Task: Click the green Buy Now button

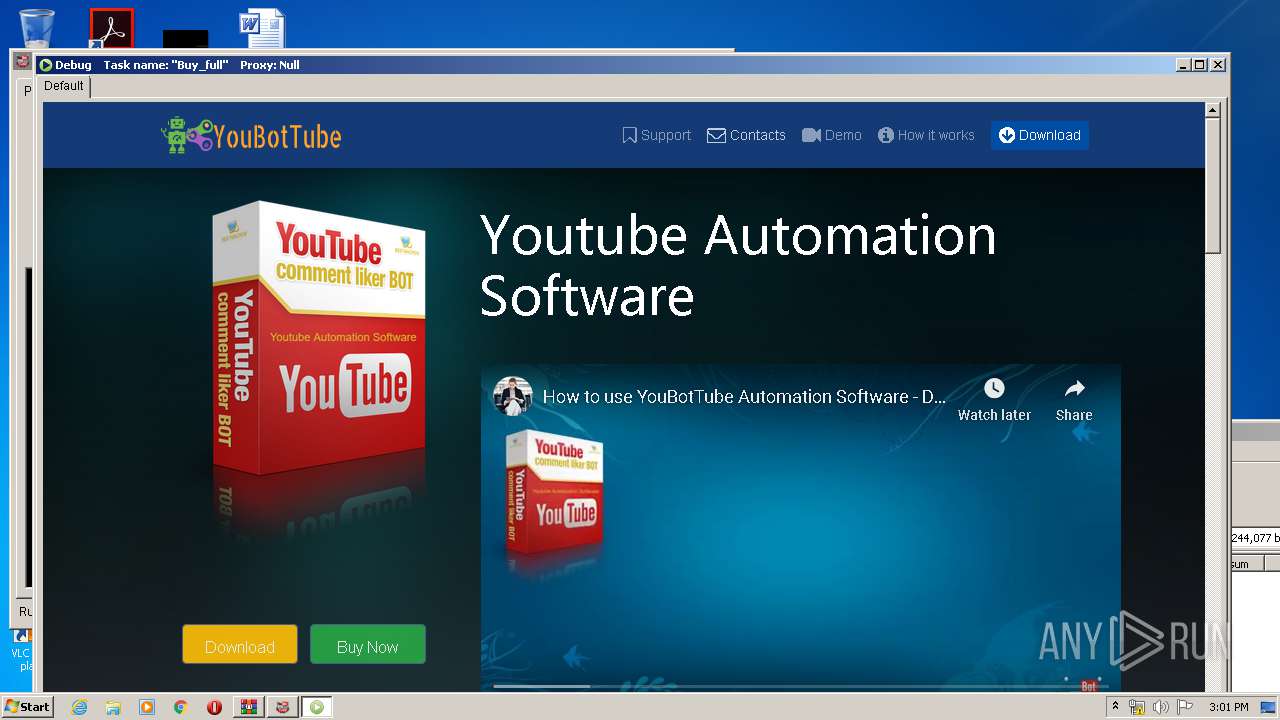Action: tap(368, 646)
